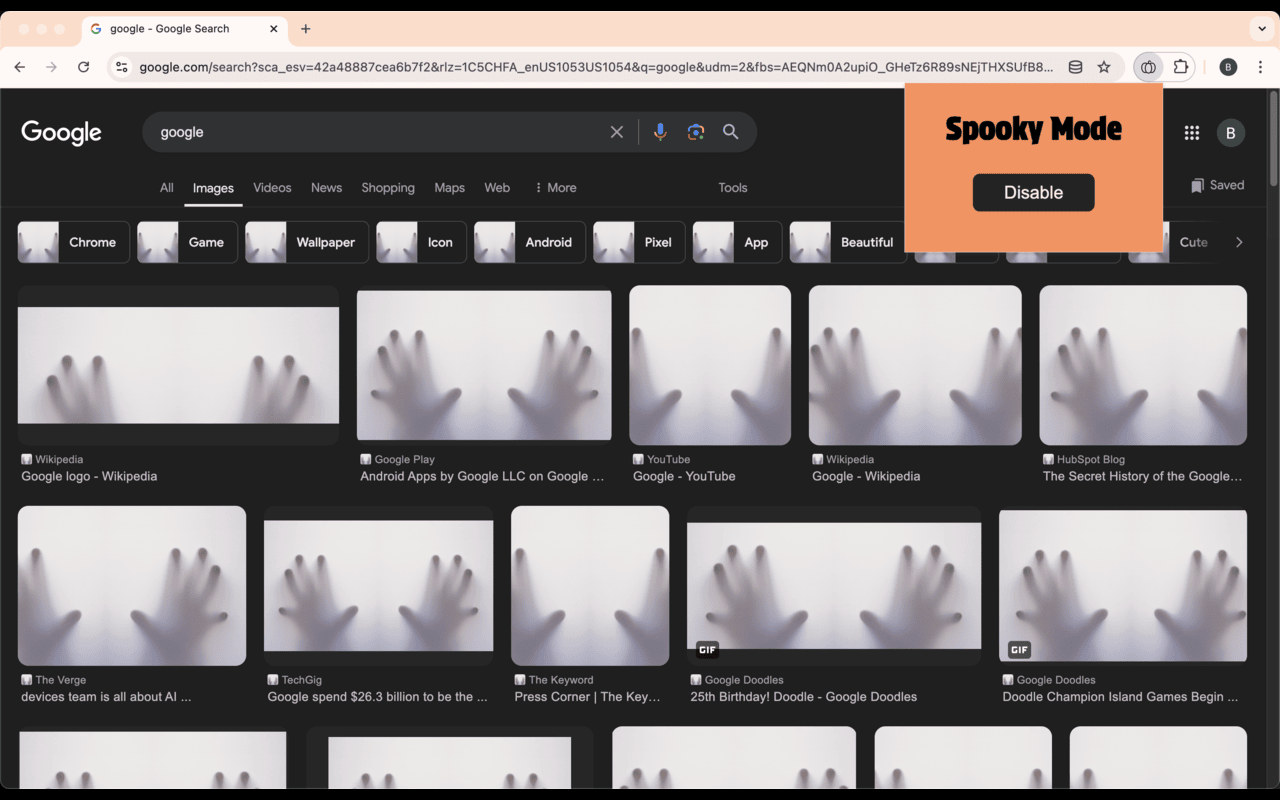Select the App filter chip

coord(737,242)
